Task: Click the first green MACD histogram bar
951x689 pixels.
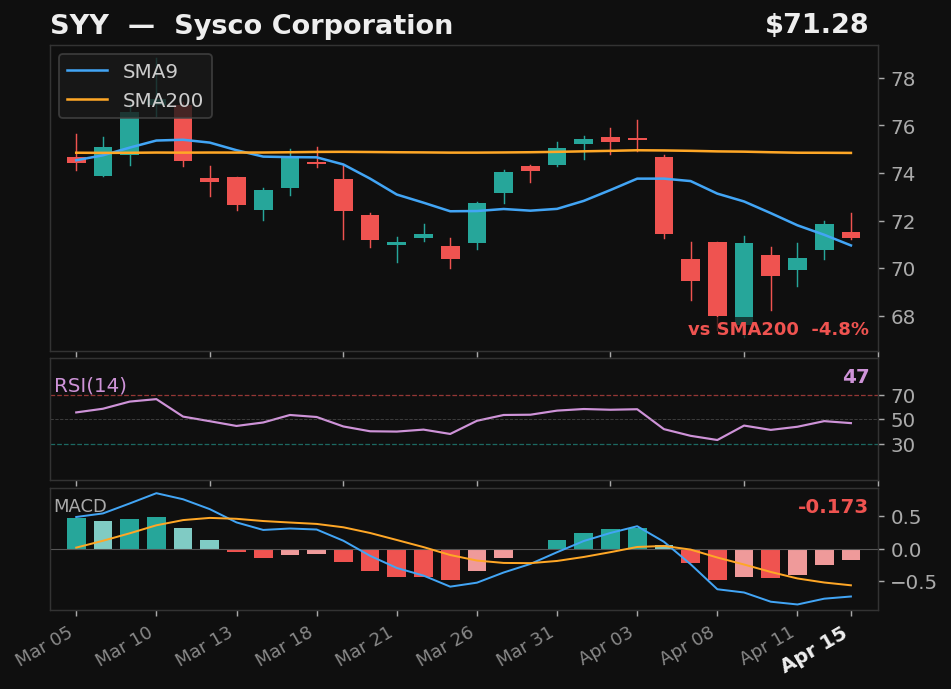Action: click(x=76, y=533)
